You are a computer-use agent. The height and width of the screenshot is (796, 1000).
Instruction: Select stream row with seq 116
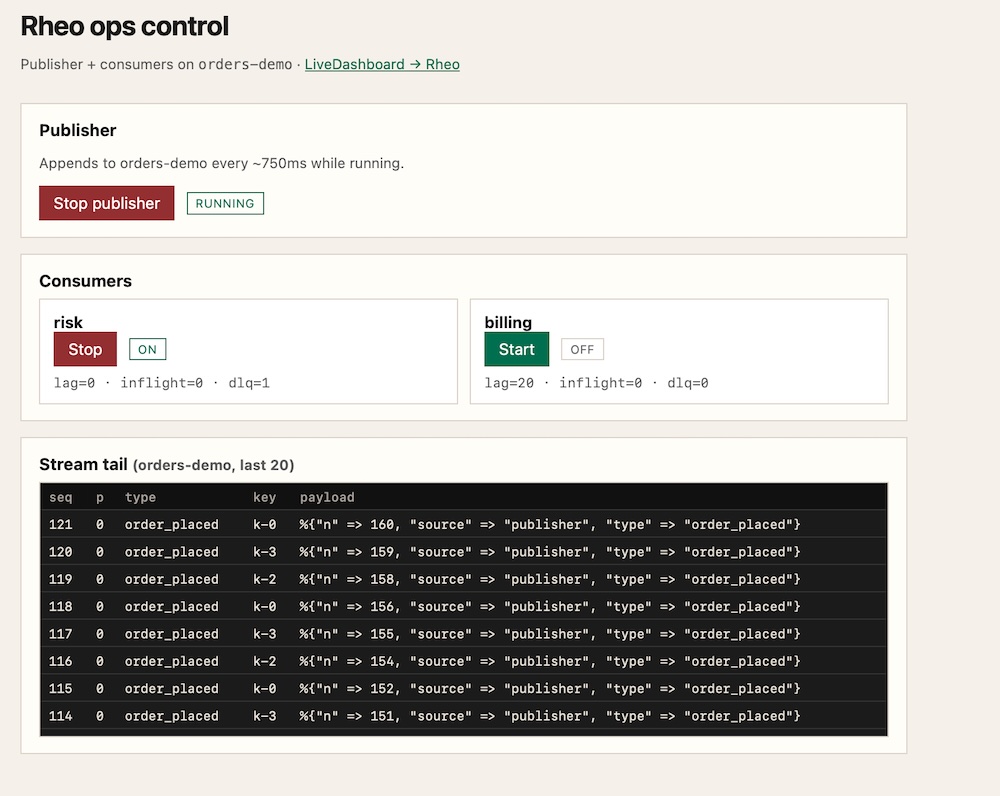(x=464, y=661)
